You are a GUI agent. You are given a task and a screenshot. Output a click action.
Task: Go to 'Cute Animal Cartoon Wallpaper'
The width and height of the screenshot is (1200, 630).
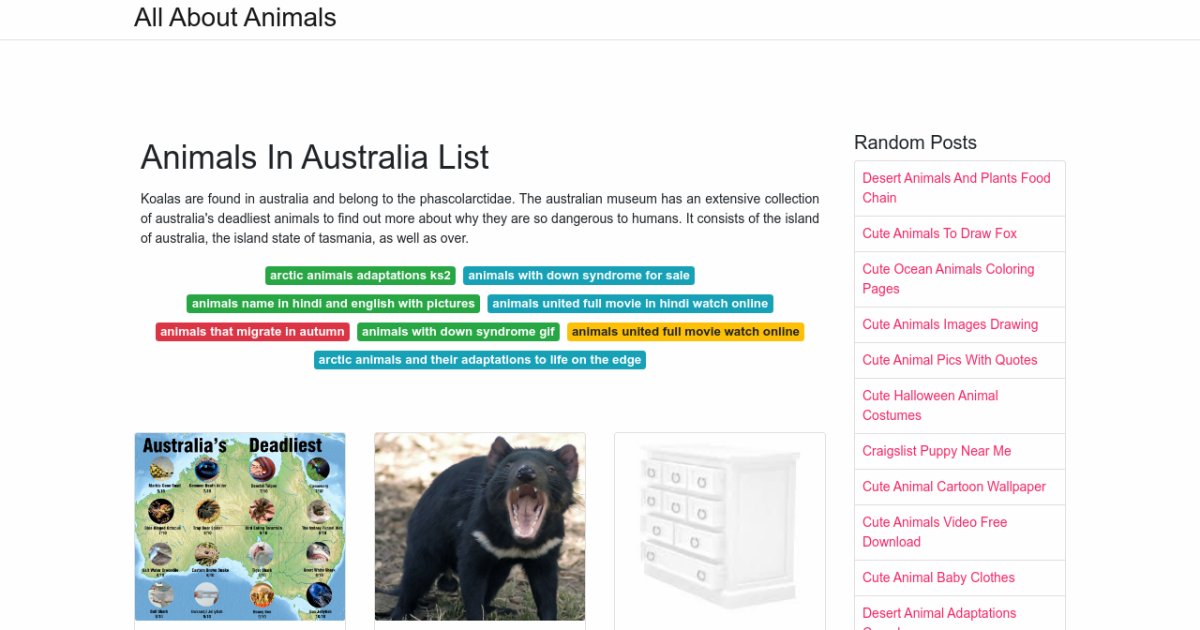coord(954,487)
